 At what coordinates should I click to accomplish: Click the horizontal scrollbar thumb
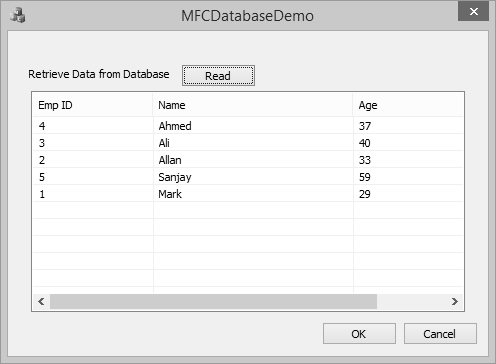[x=213, y=302]
